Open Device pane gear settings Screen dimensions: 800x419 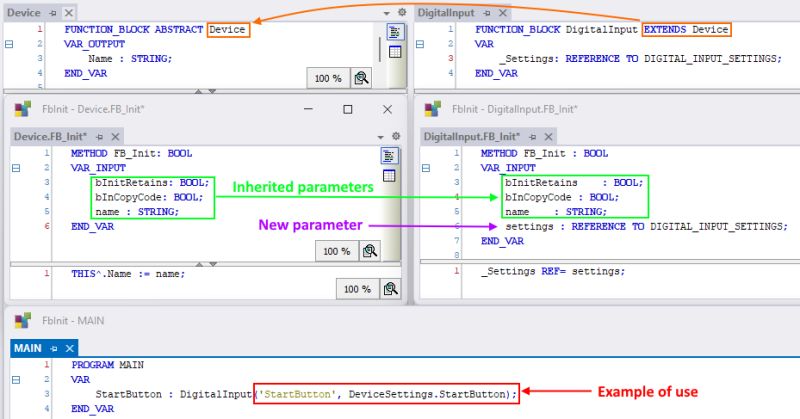(x=402, y=12)
